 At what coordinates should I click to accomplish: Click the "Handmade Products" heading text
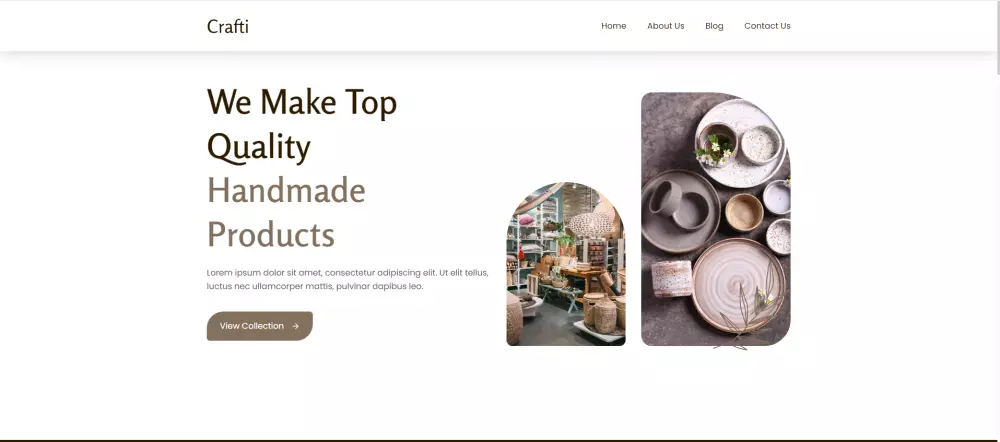(286, 212)
